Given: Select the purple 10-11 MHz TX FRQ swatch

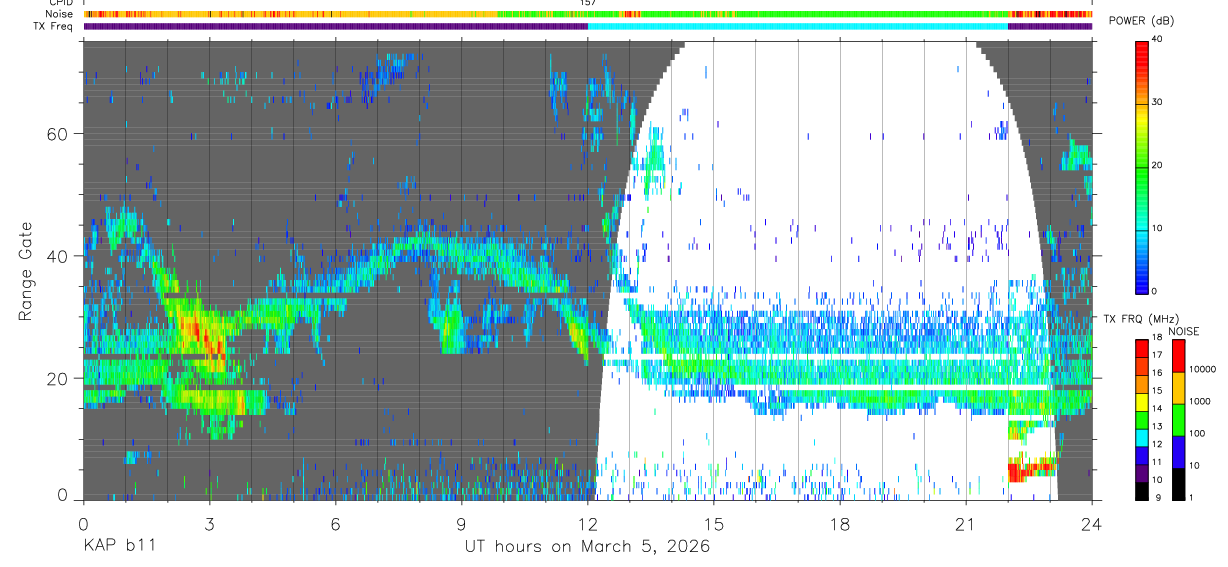Looking at the screenshot, I should tap(1142, 473).
